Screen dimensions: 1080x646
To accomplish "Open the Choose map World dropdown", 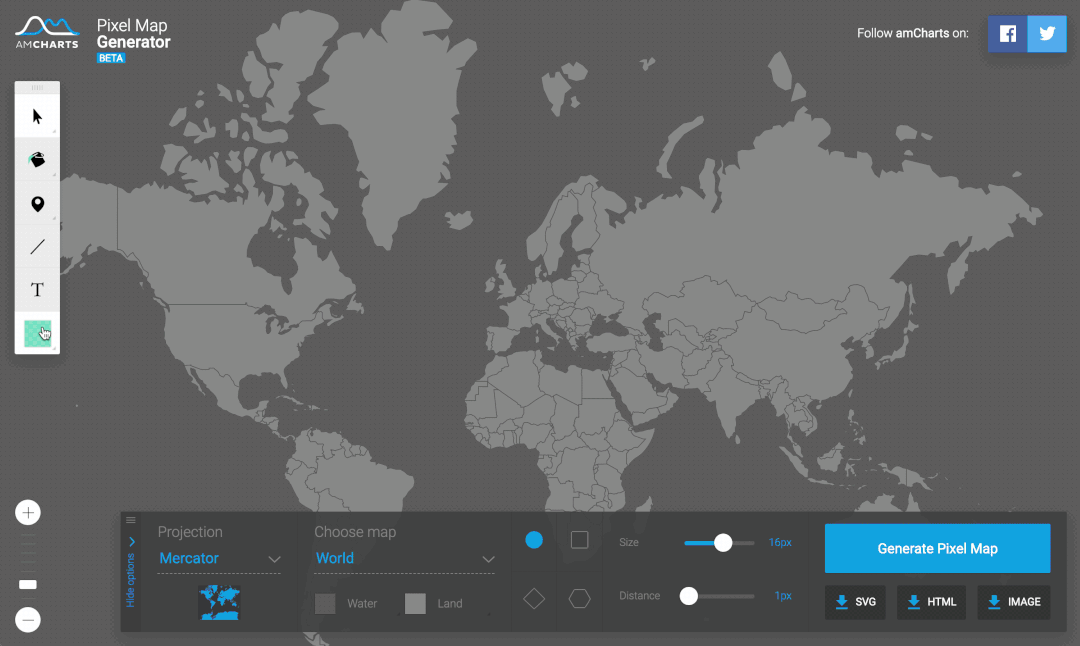I will click(x=404, y=559).
